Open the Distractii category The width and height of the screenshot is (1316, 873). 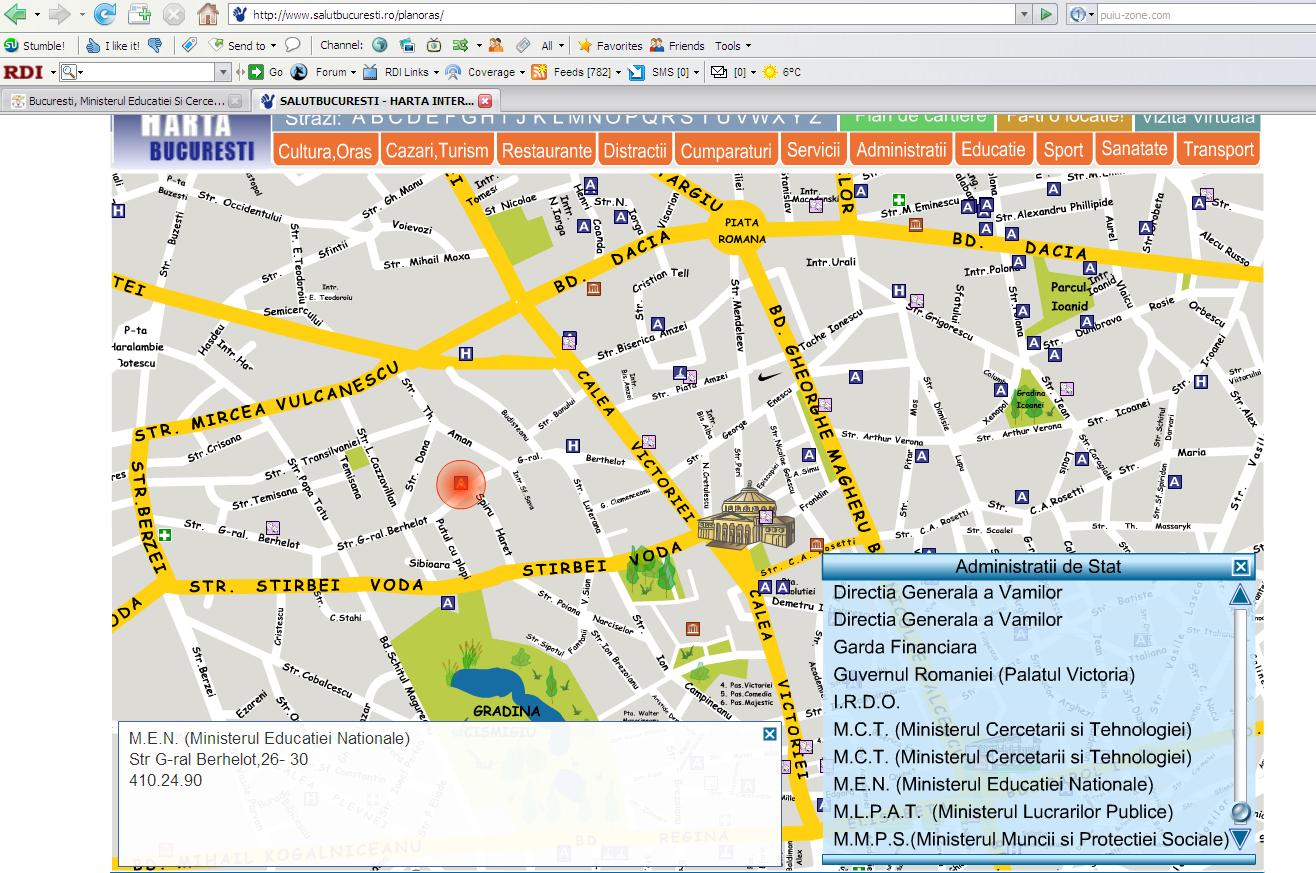(x=635, y=151)
